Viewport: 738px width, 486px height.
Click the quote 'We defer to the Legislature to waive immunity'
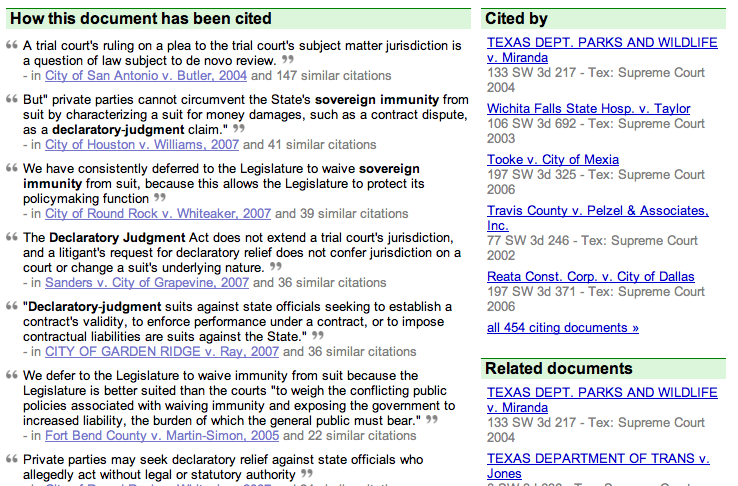click(239, 398)
